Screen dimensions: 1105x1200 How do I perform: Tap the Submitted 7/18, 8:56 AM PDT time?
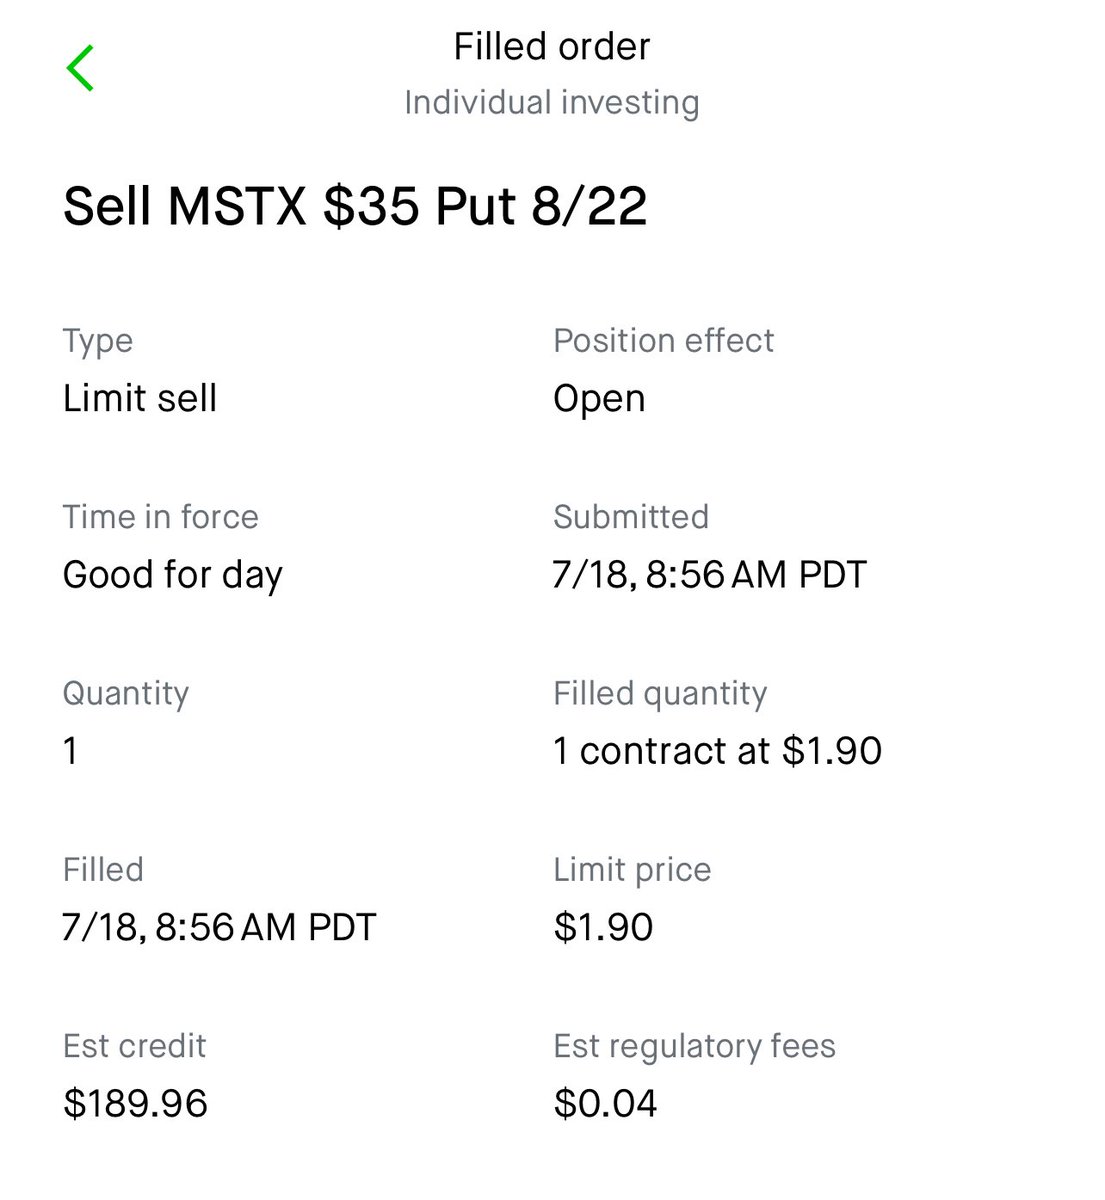coord(710,575)
